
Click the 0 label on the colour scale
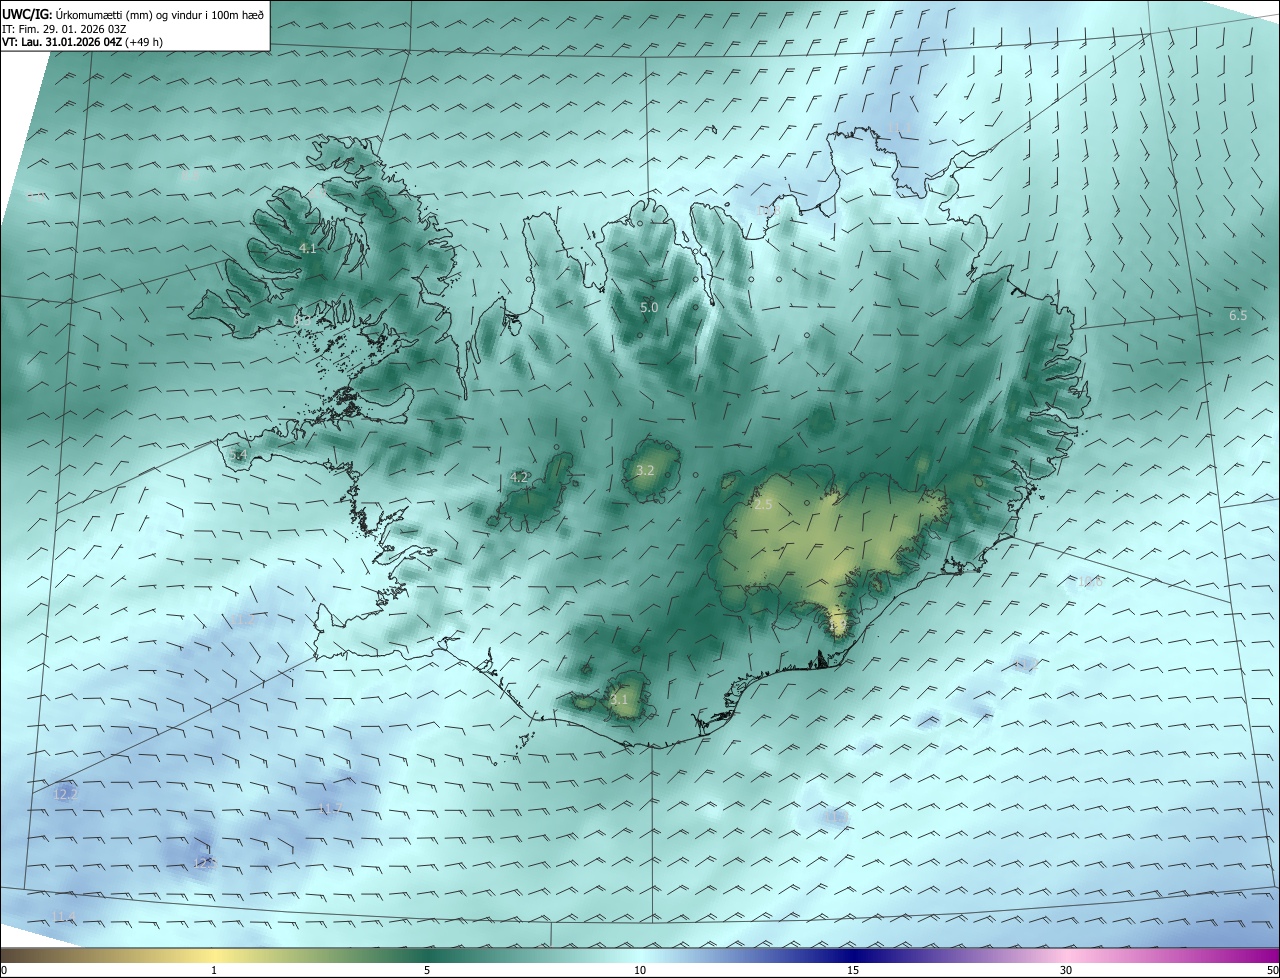click(x=4, y=970)
